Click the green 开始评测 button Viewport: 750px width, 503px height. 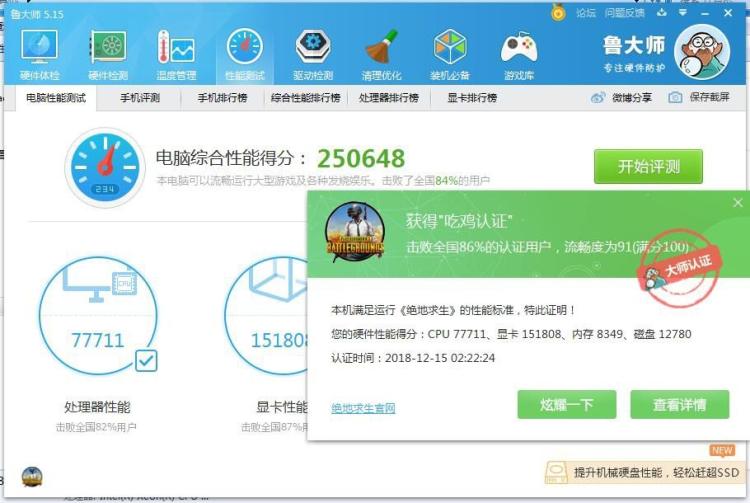[x=648, y=166]
